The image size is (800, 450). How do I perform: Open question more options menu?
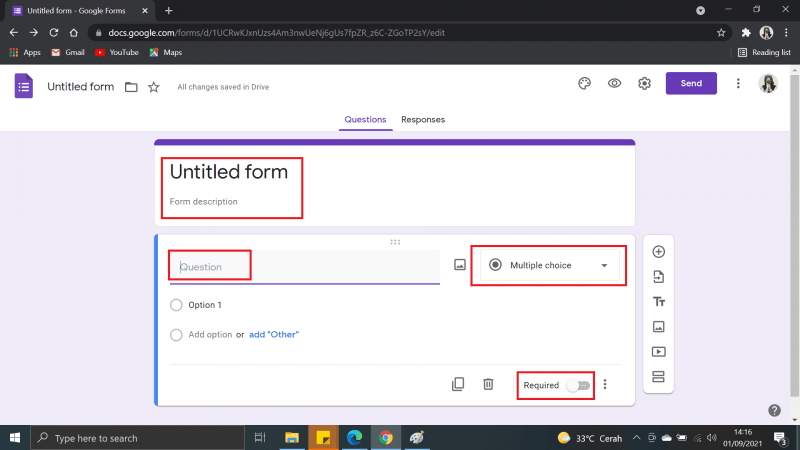(x=605, y=384)
